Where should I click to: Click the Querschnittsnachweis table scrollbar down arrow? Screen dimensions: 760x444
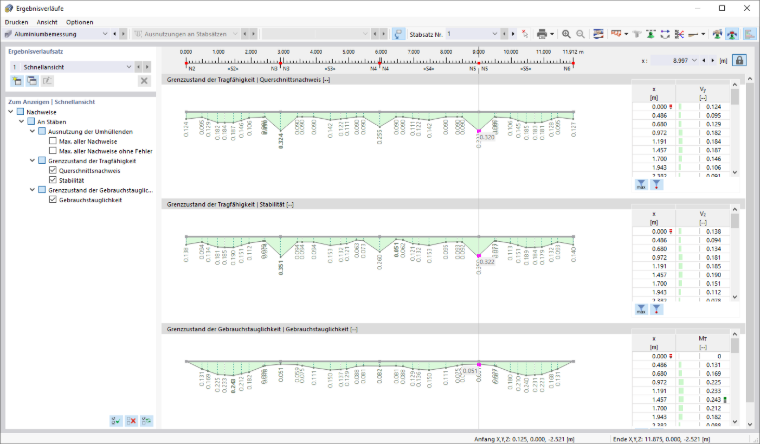(x=735, y=172)
